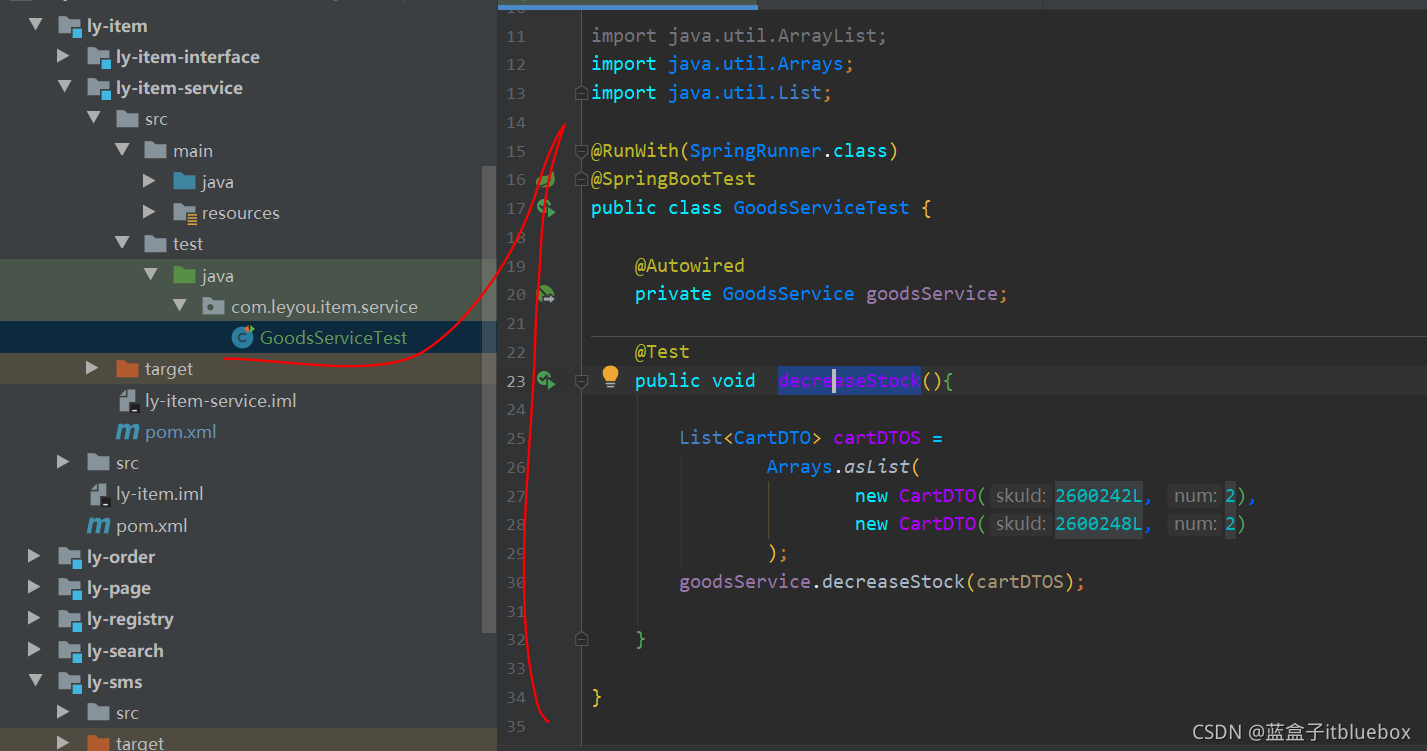Click the Spring bean gutter icon on line 16

click(x=545, y=180)
